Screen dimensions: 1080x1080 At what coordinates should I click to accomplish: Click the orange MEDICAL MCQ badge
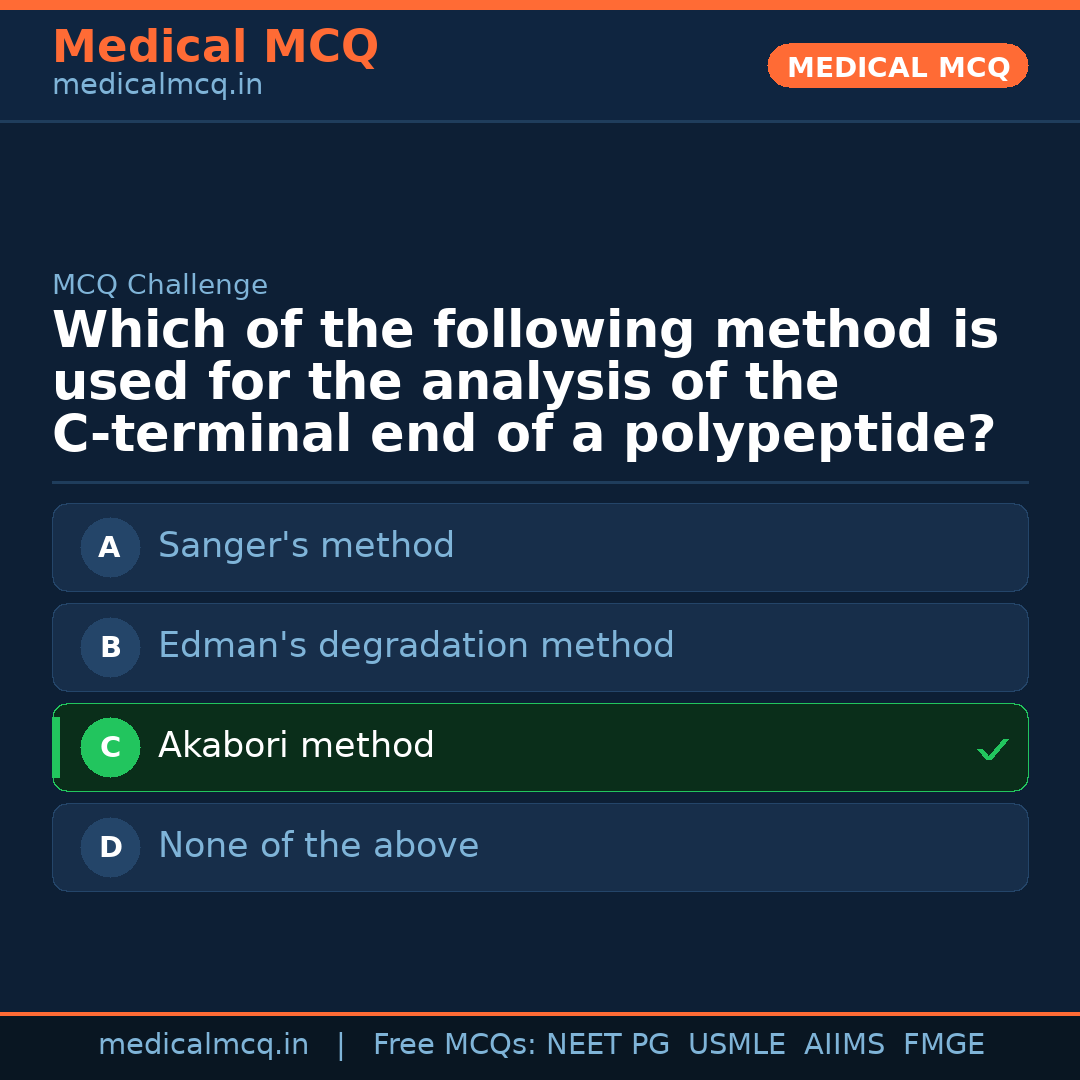(897, 66)
